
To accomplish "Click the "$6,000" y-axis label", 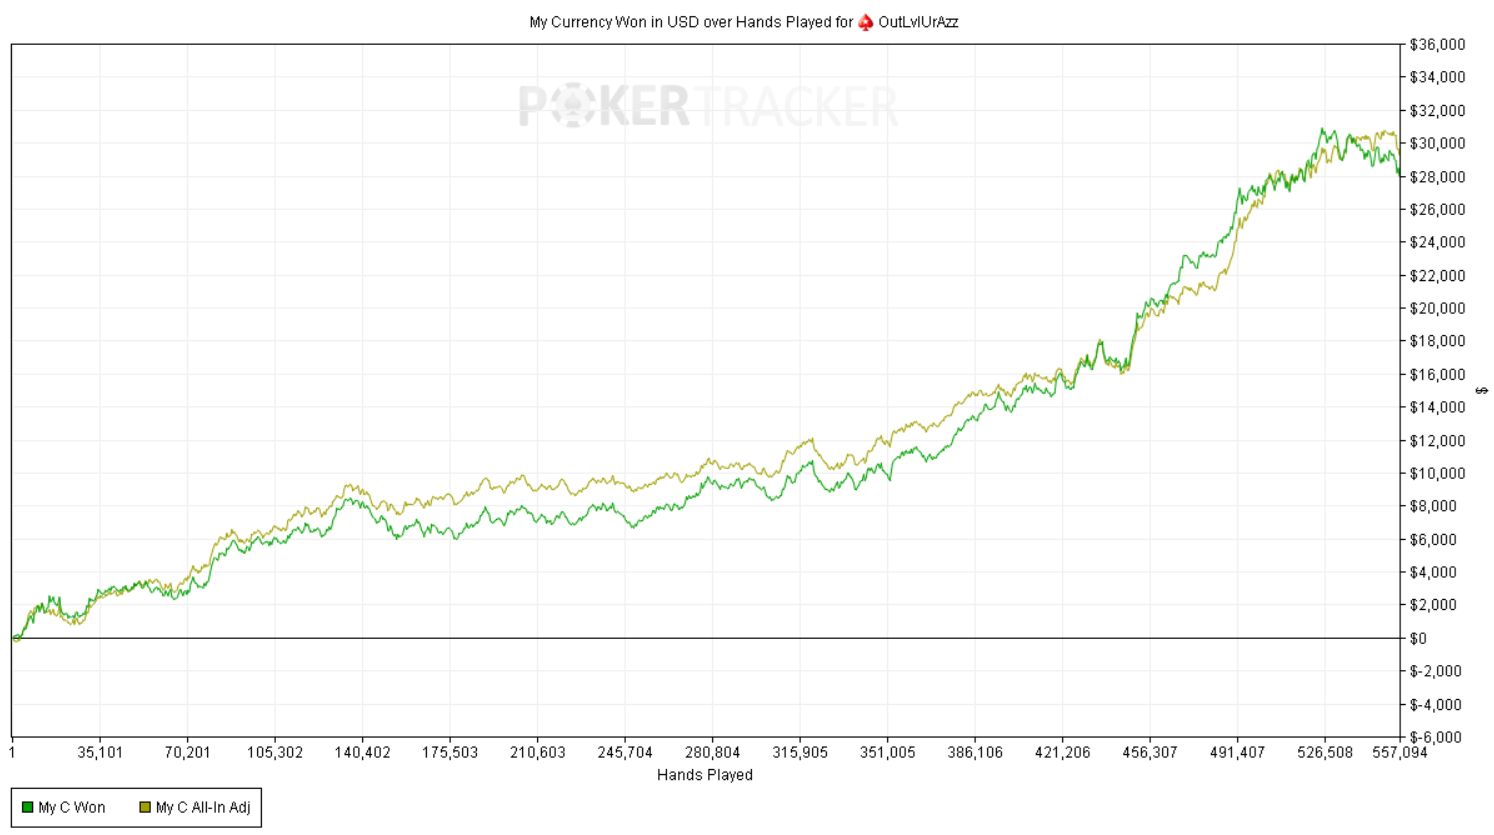I will (x=1433, y=539).
